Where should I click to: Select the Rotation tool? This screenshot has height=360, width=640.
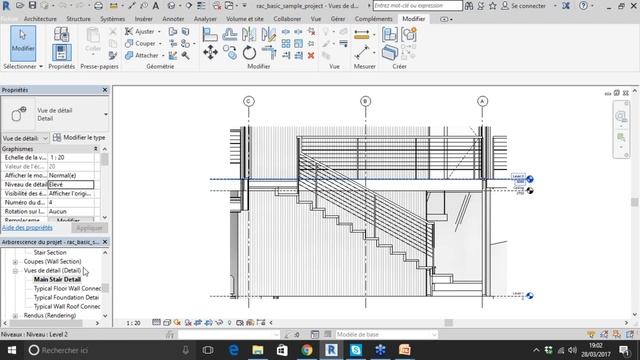[x=249, y=53]
